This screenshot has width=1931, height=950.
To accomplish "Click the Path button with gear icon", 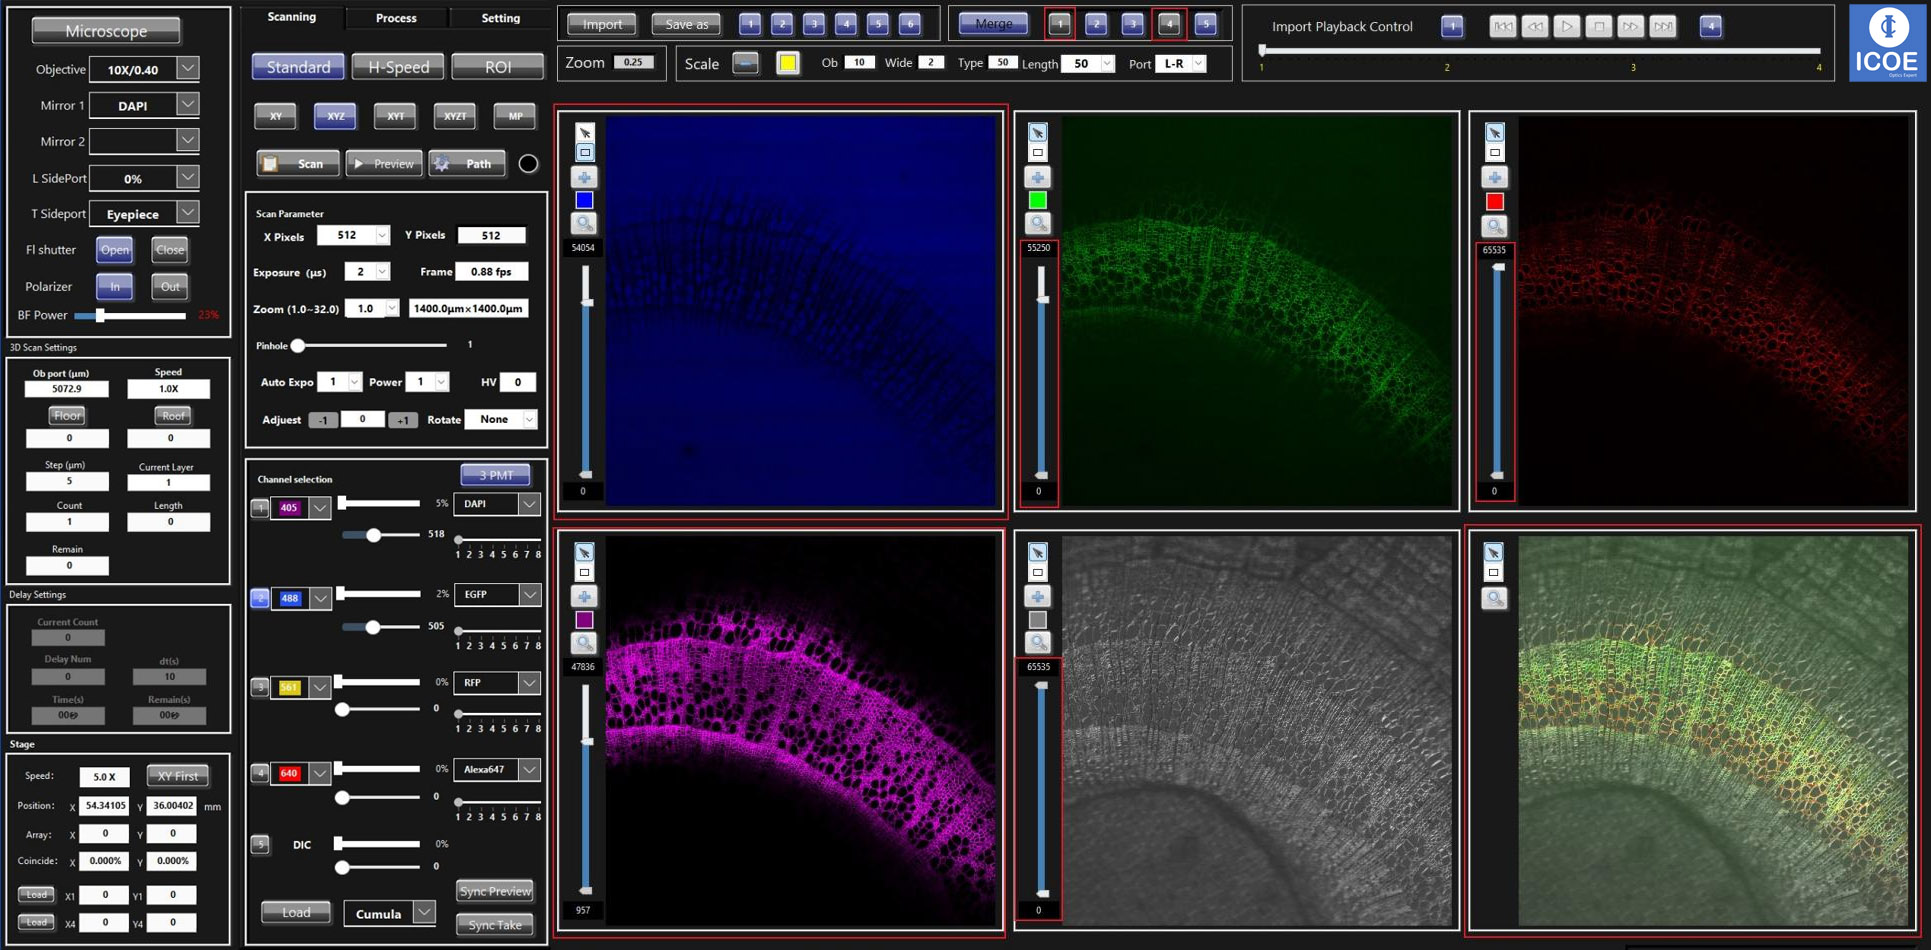I will coord(467,164).
